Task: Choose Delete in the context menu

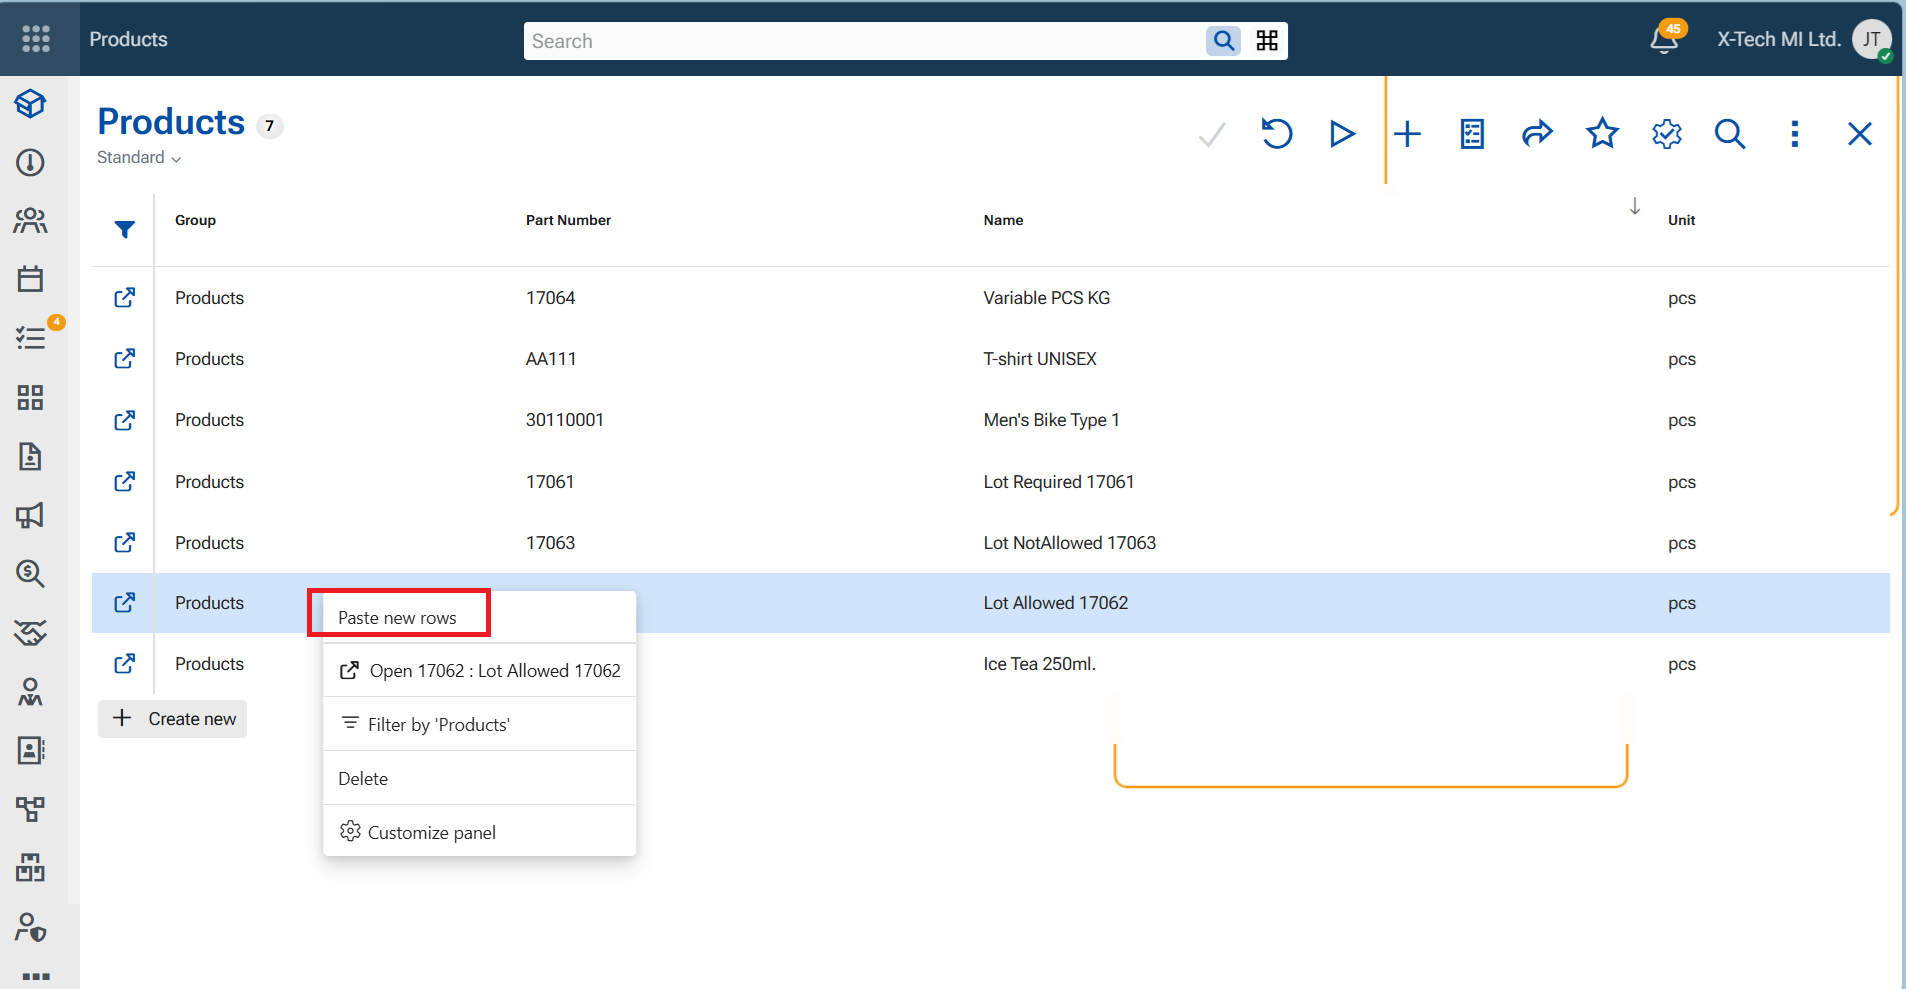Action: (363, 779)
